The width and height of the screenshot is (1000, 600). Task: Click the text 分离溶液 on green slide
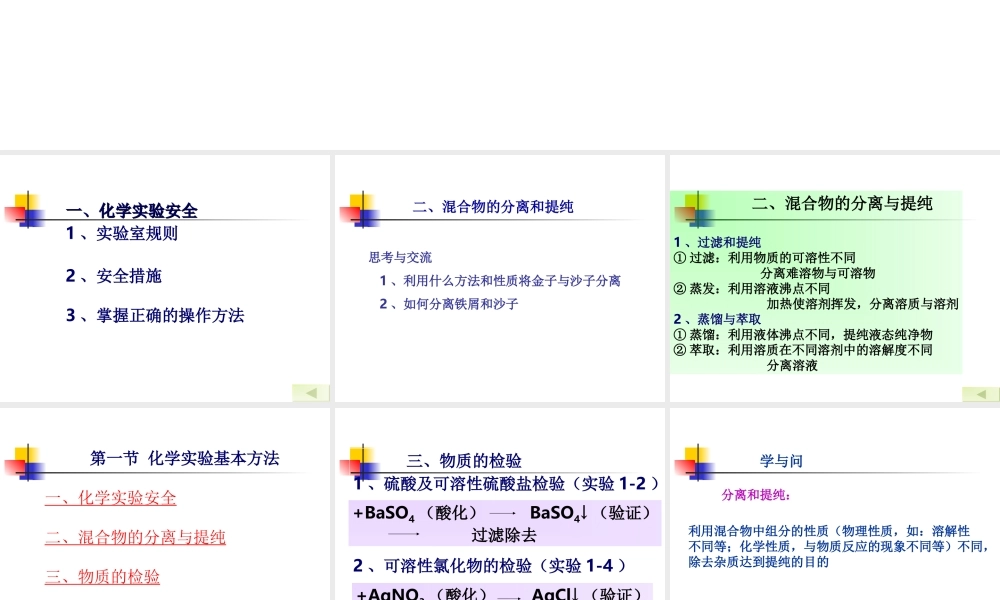point(792,365)
